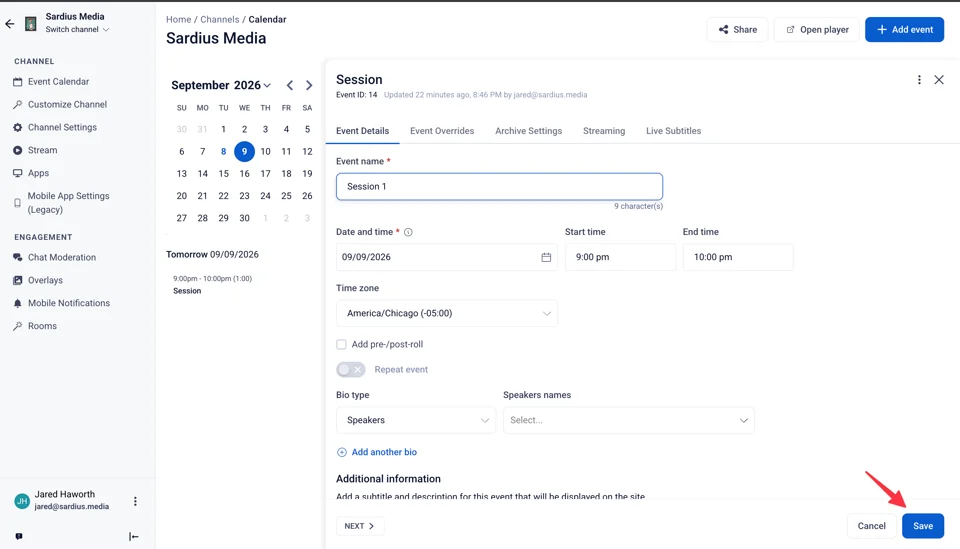
Task: Click the Start time field
Action: click(620, 257)
